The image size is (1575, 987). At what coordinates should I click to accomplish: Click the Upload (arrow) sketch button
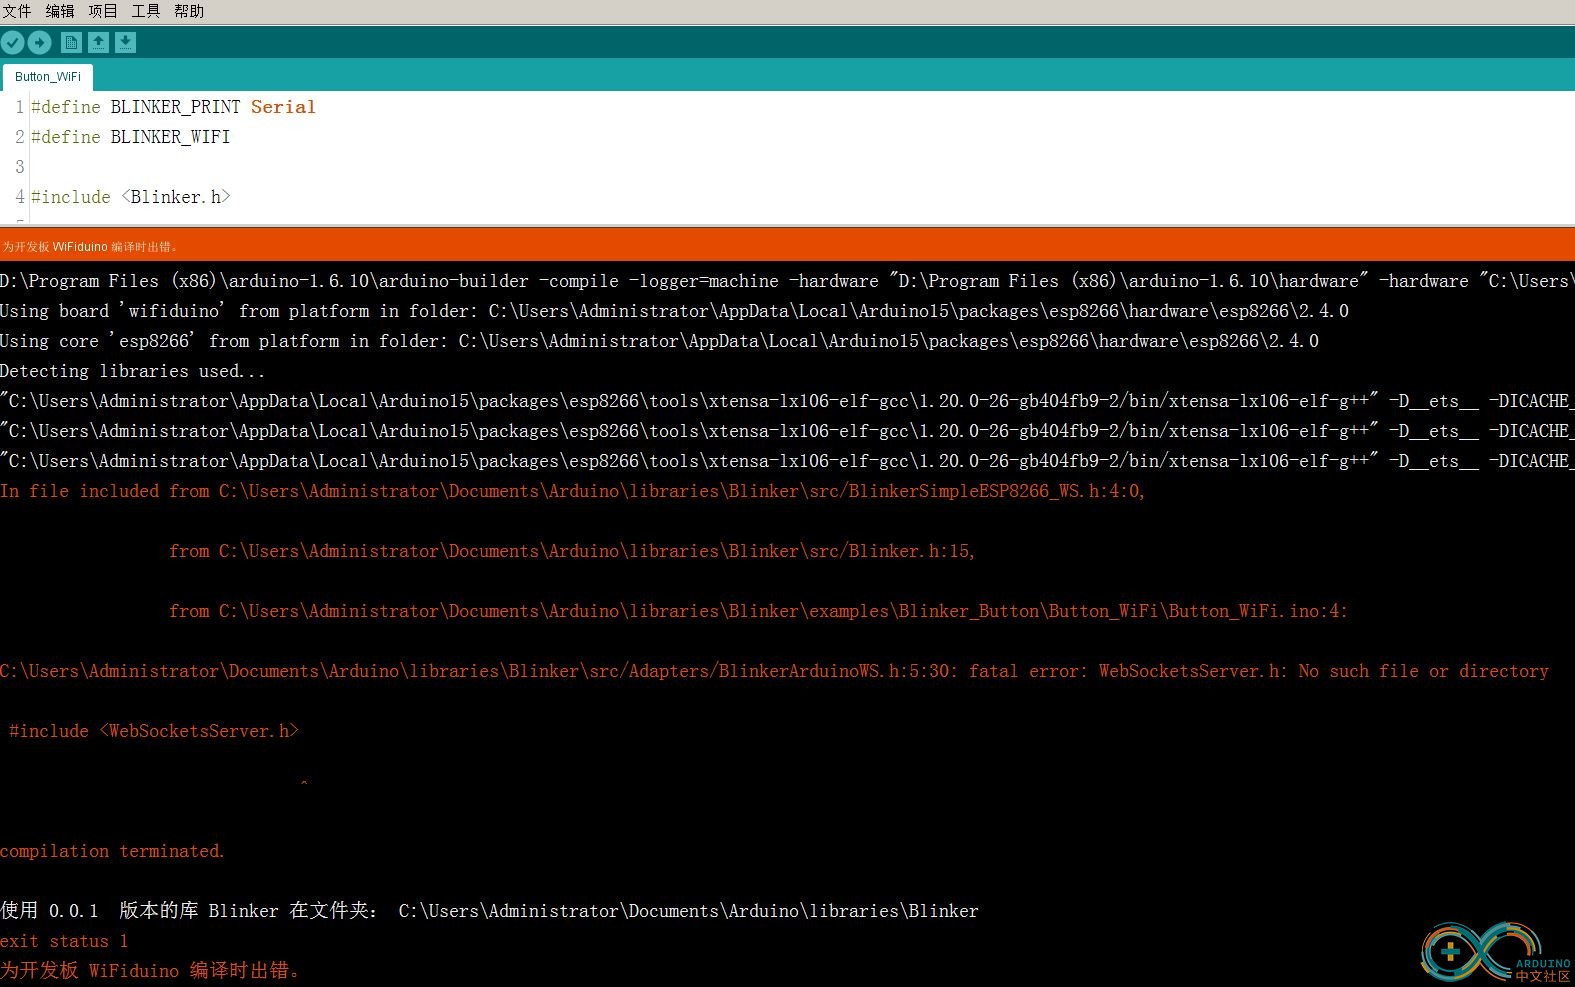(x=39, y=42)
